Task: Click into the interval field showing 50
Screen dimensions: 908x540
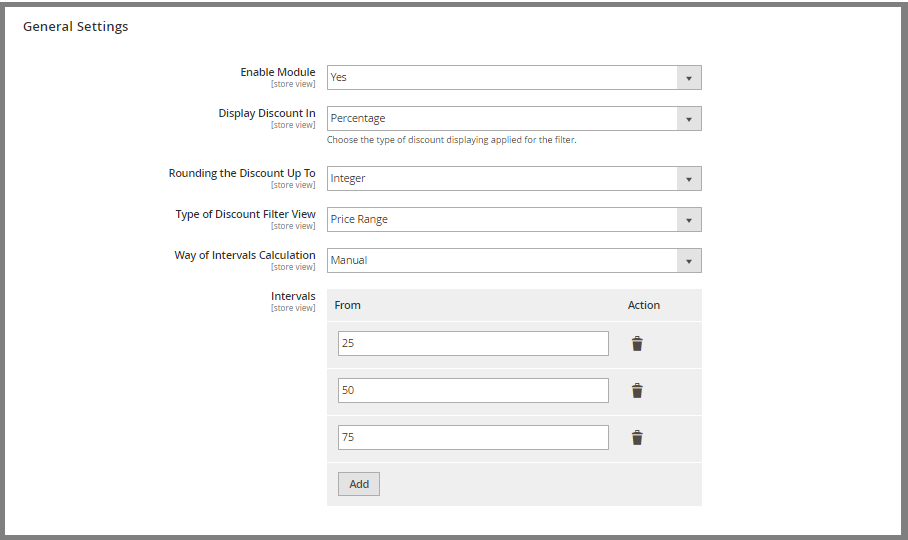Action: [473, 390]
